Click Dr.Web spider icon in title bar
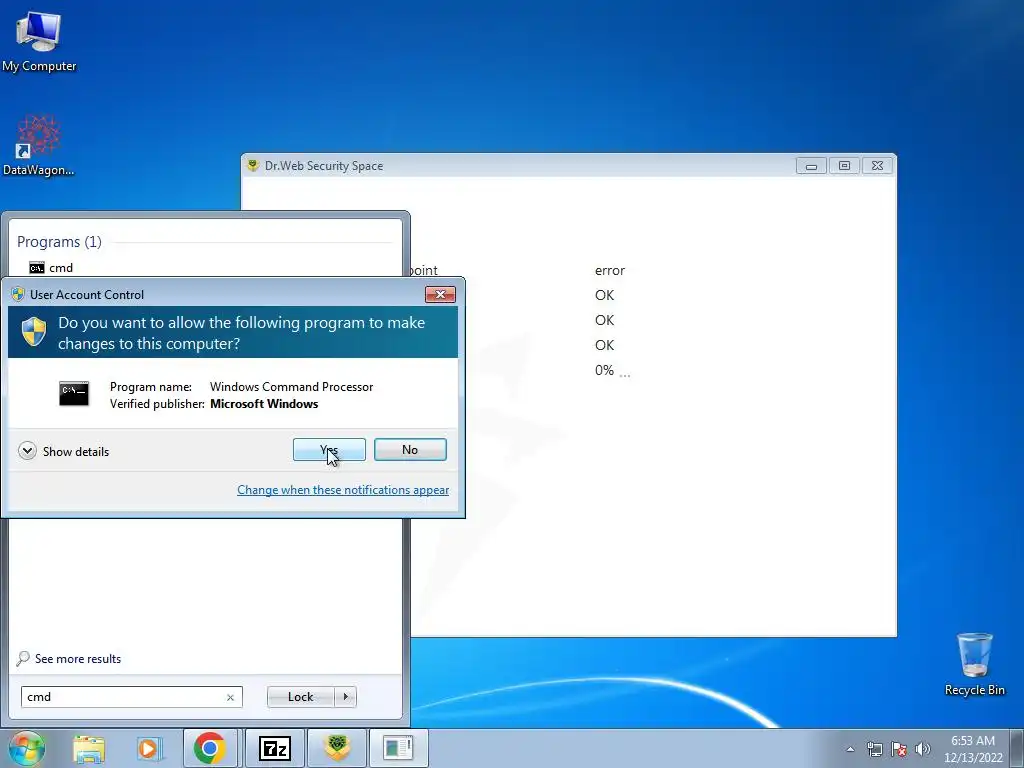This screenshot has width=1024, height=768. [x=253, y=165]
